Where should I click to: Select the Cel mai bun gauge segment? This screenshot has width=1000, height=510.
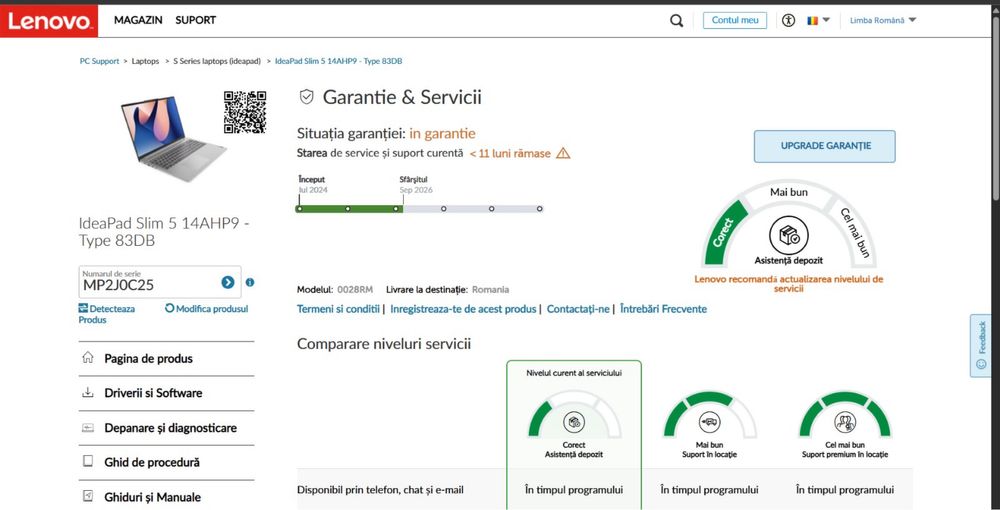(855, 232)
